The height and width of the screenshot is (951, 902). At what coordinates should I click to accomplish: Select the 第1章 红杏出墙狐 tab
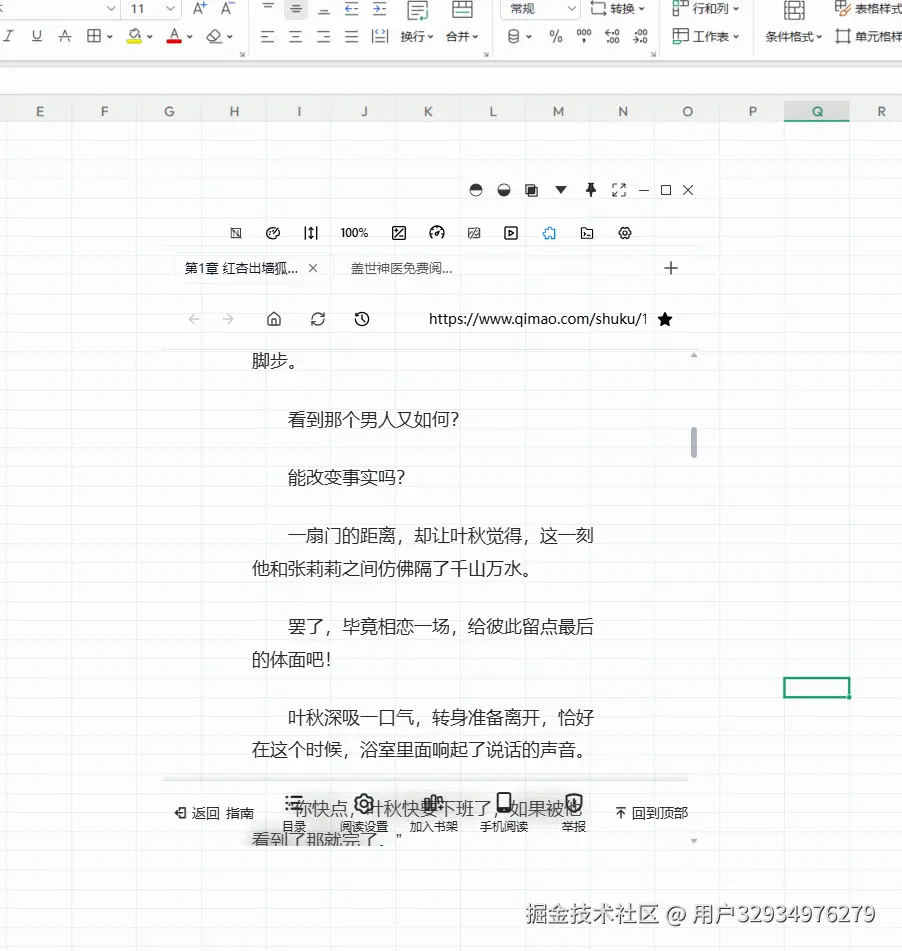pos(240,268)
